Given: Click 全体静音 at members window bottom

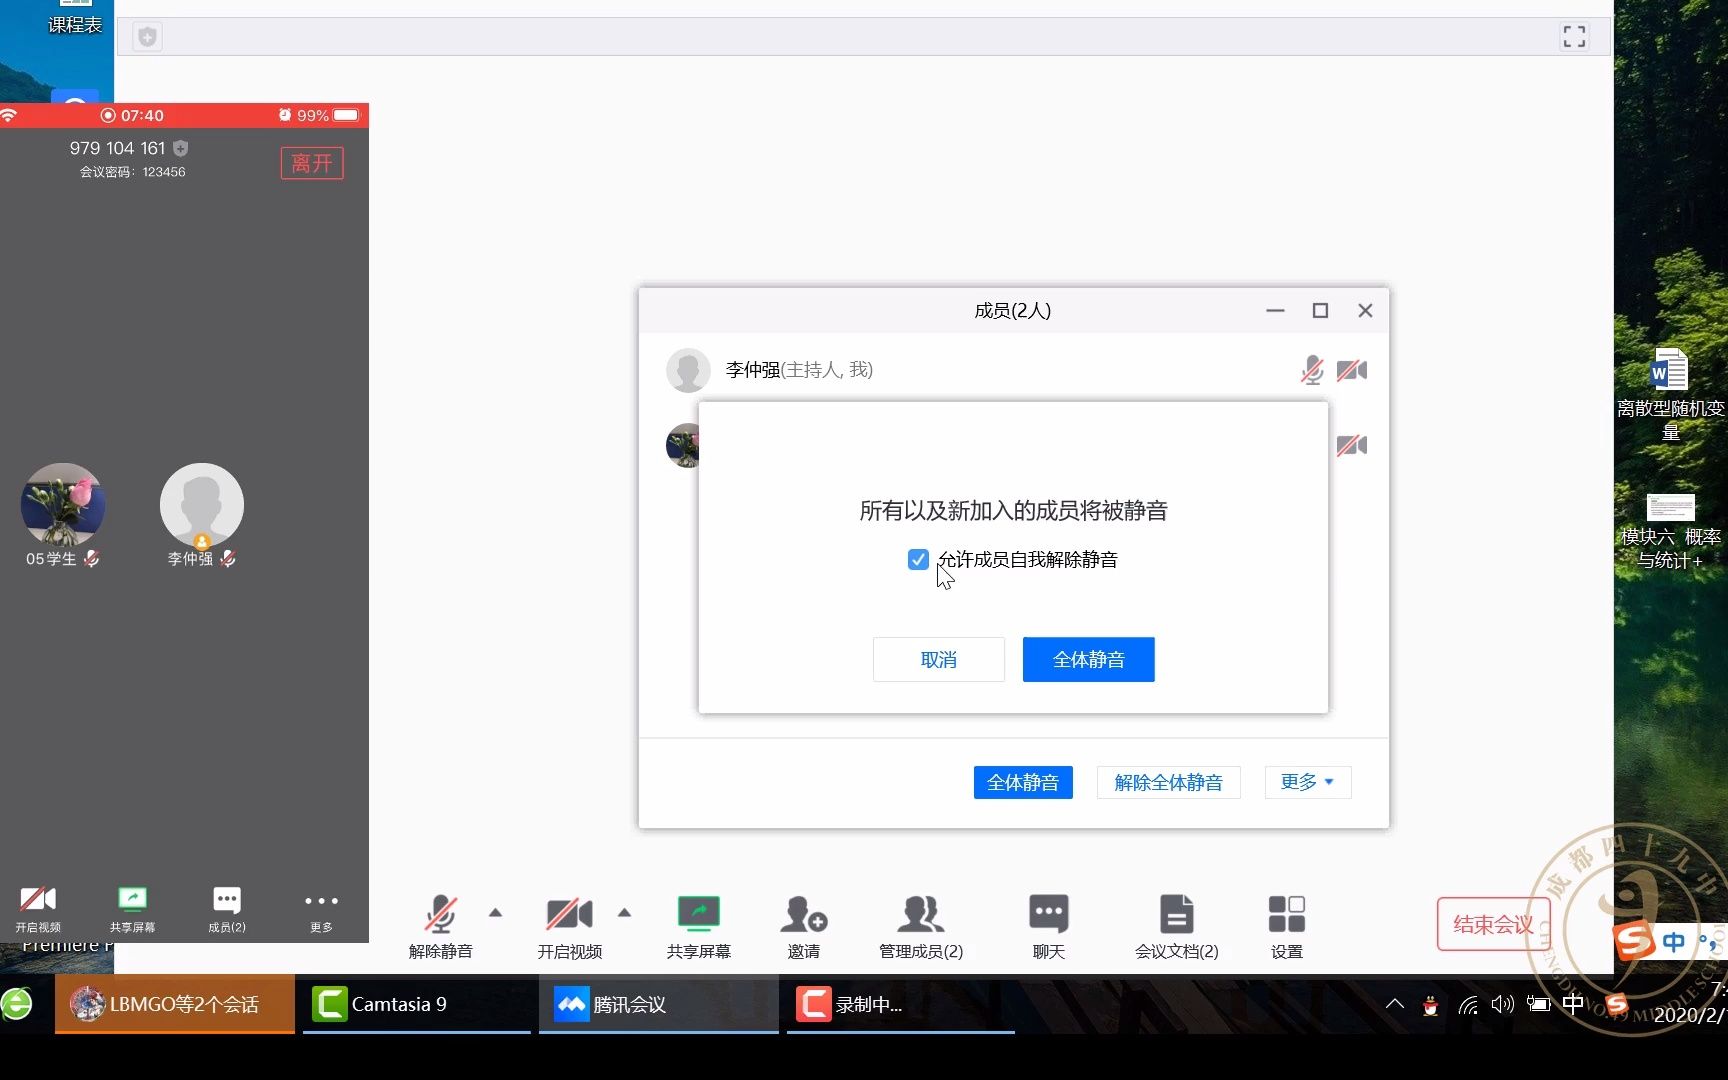Looking at the screenshot, I should [x=1023, y=782].
